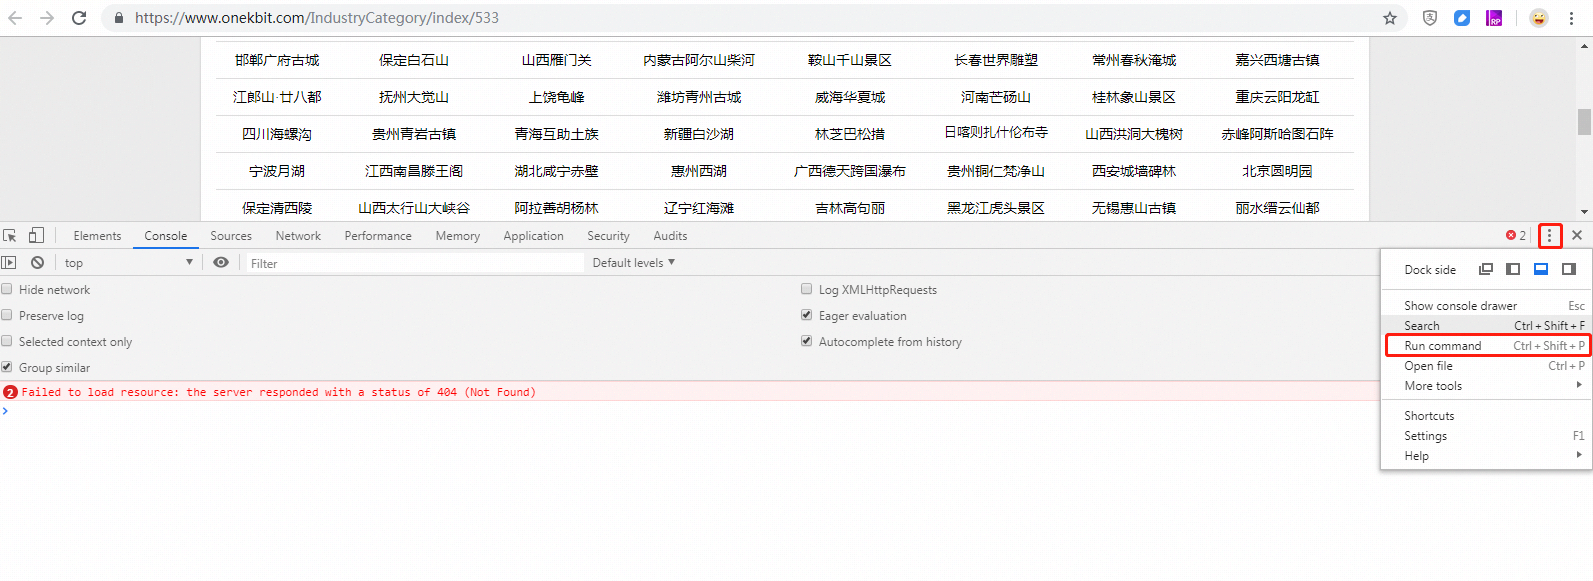
Task: Reload the page using refresh icon
Action: point(79,18)
